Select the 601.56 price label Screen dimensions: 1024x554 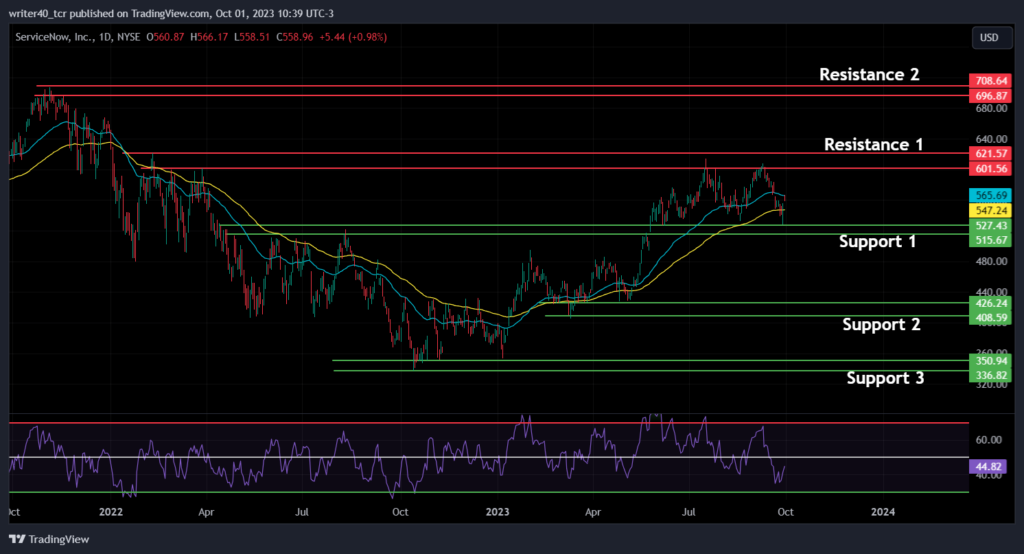tap(991, 169)
